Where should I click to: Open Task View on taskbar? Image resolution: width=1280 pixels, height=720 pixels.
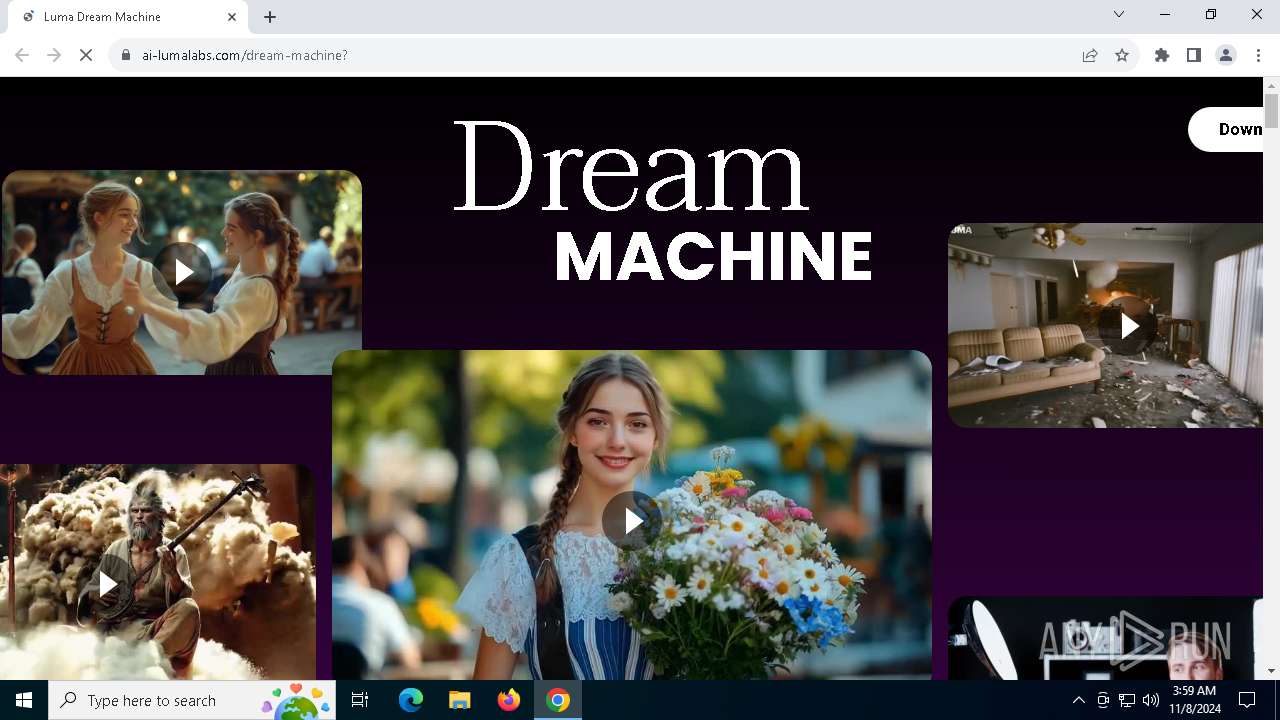[360, 700]
